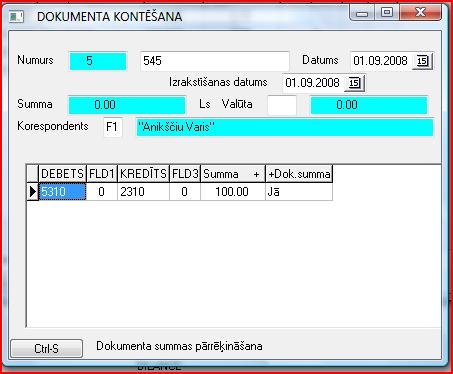The image size is (453, 374).
Task: Maximize the Dokumenta kontēšana window
Action: pyautogui.click(x=387, y=13)
